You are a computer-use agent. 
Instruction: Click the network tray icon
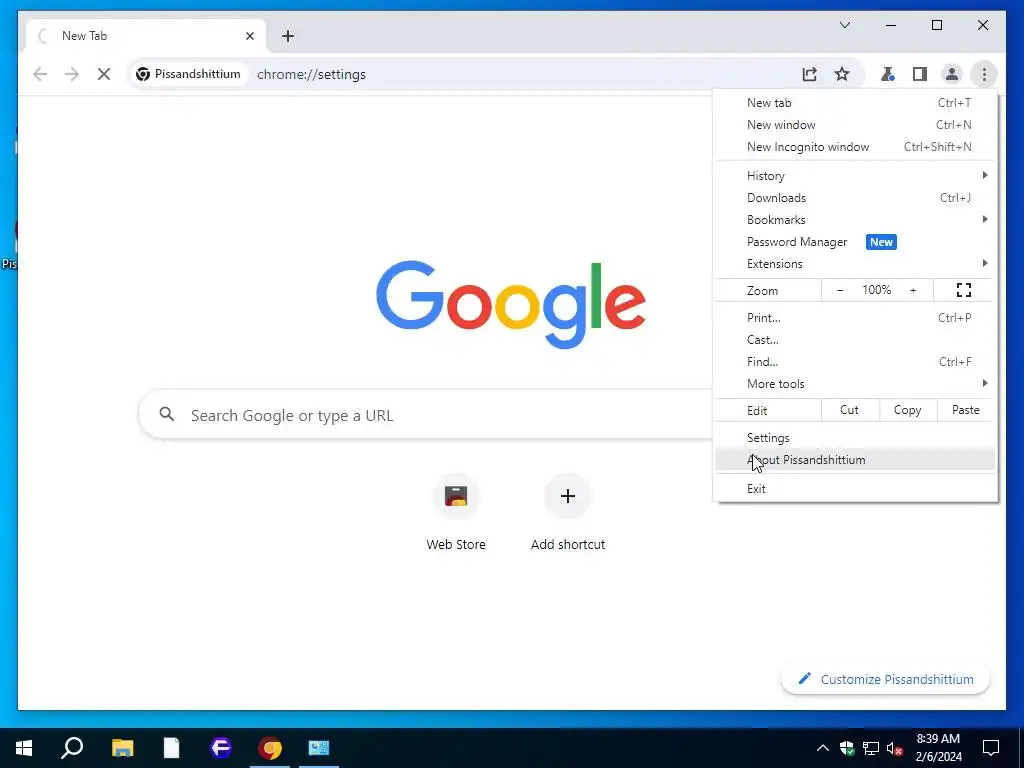871,748
